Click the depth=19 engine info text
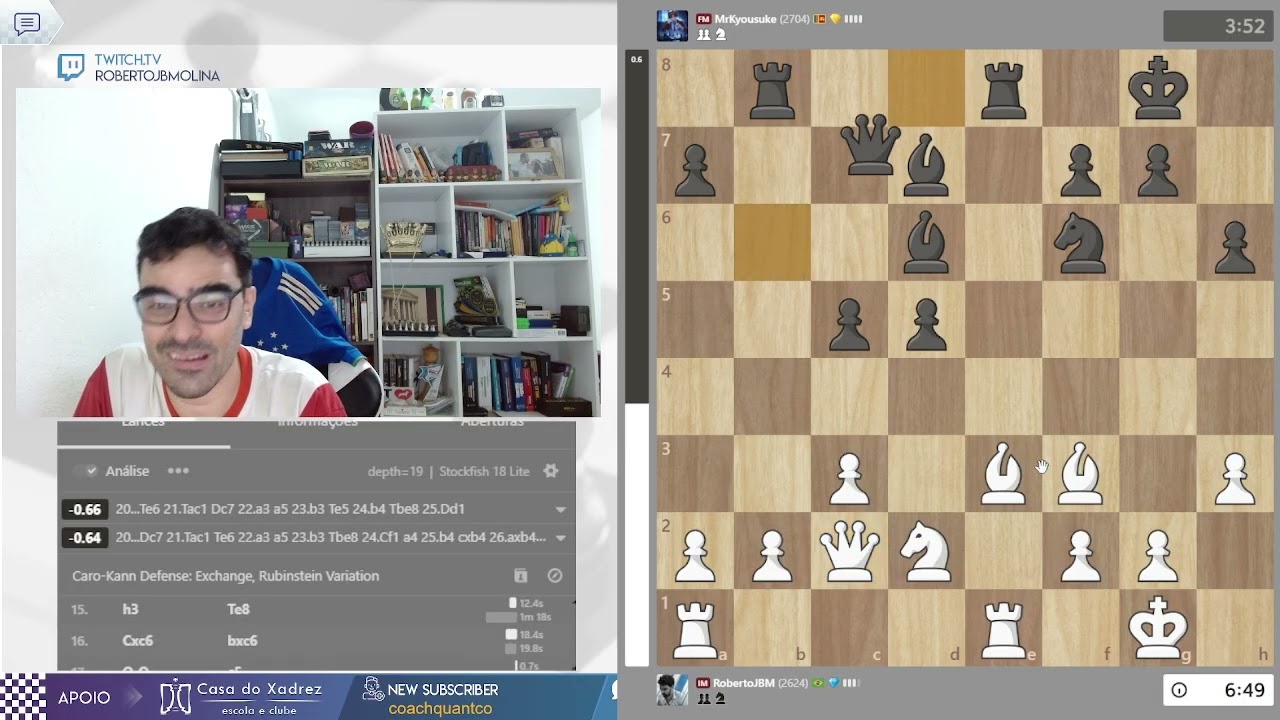The width and height of the screenshot is (1280, 720). 395,471
